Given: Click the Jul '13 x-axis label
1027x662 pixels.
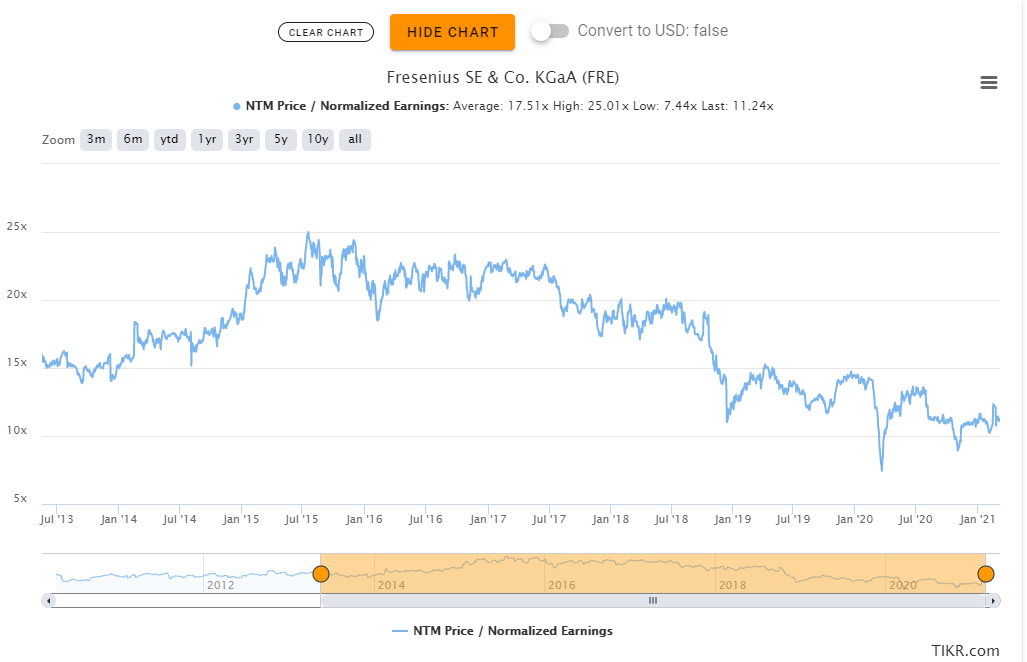Looking at the screenshot, I should click(57, 519).
